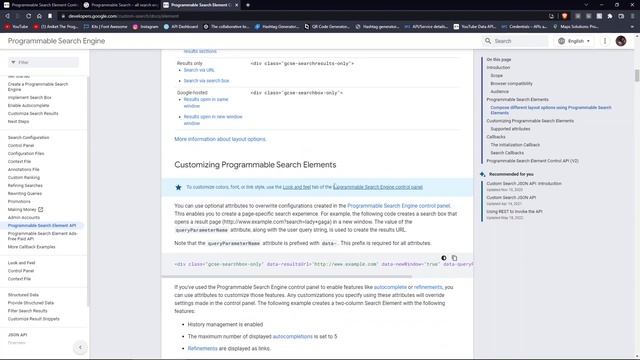Click Results open in new window link
The image size is (640, 360).
click(x=213, y=120)
